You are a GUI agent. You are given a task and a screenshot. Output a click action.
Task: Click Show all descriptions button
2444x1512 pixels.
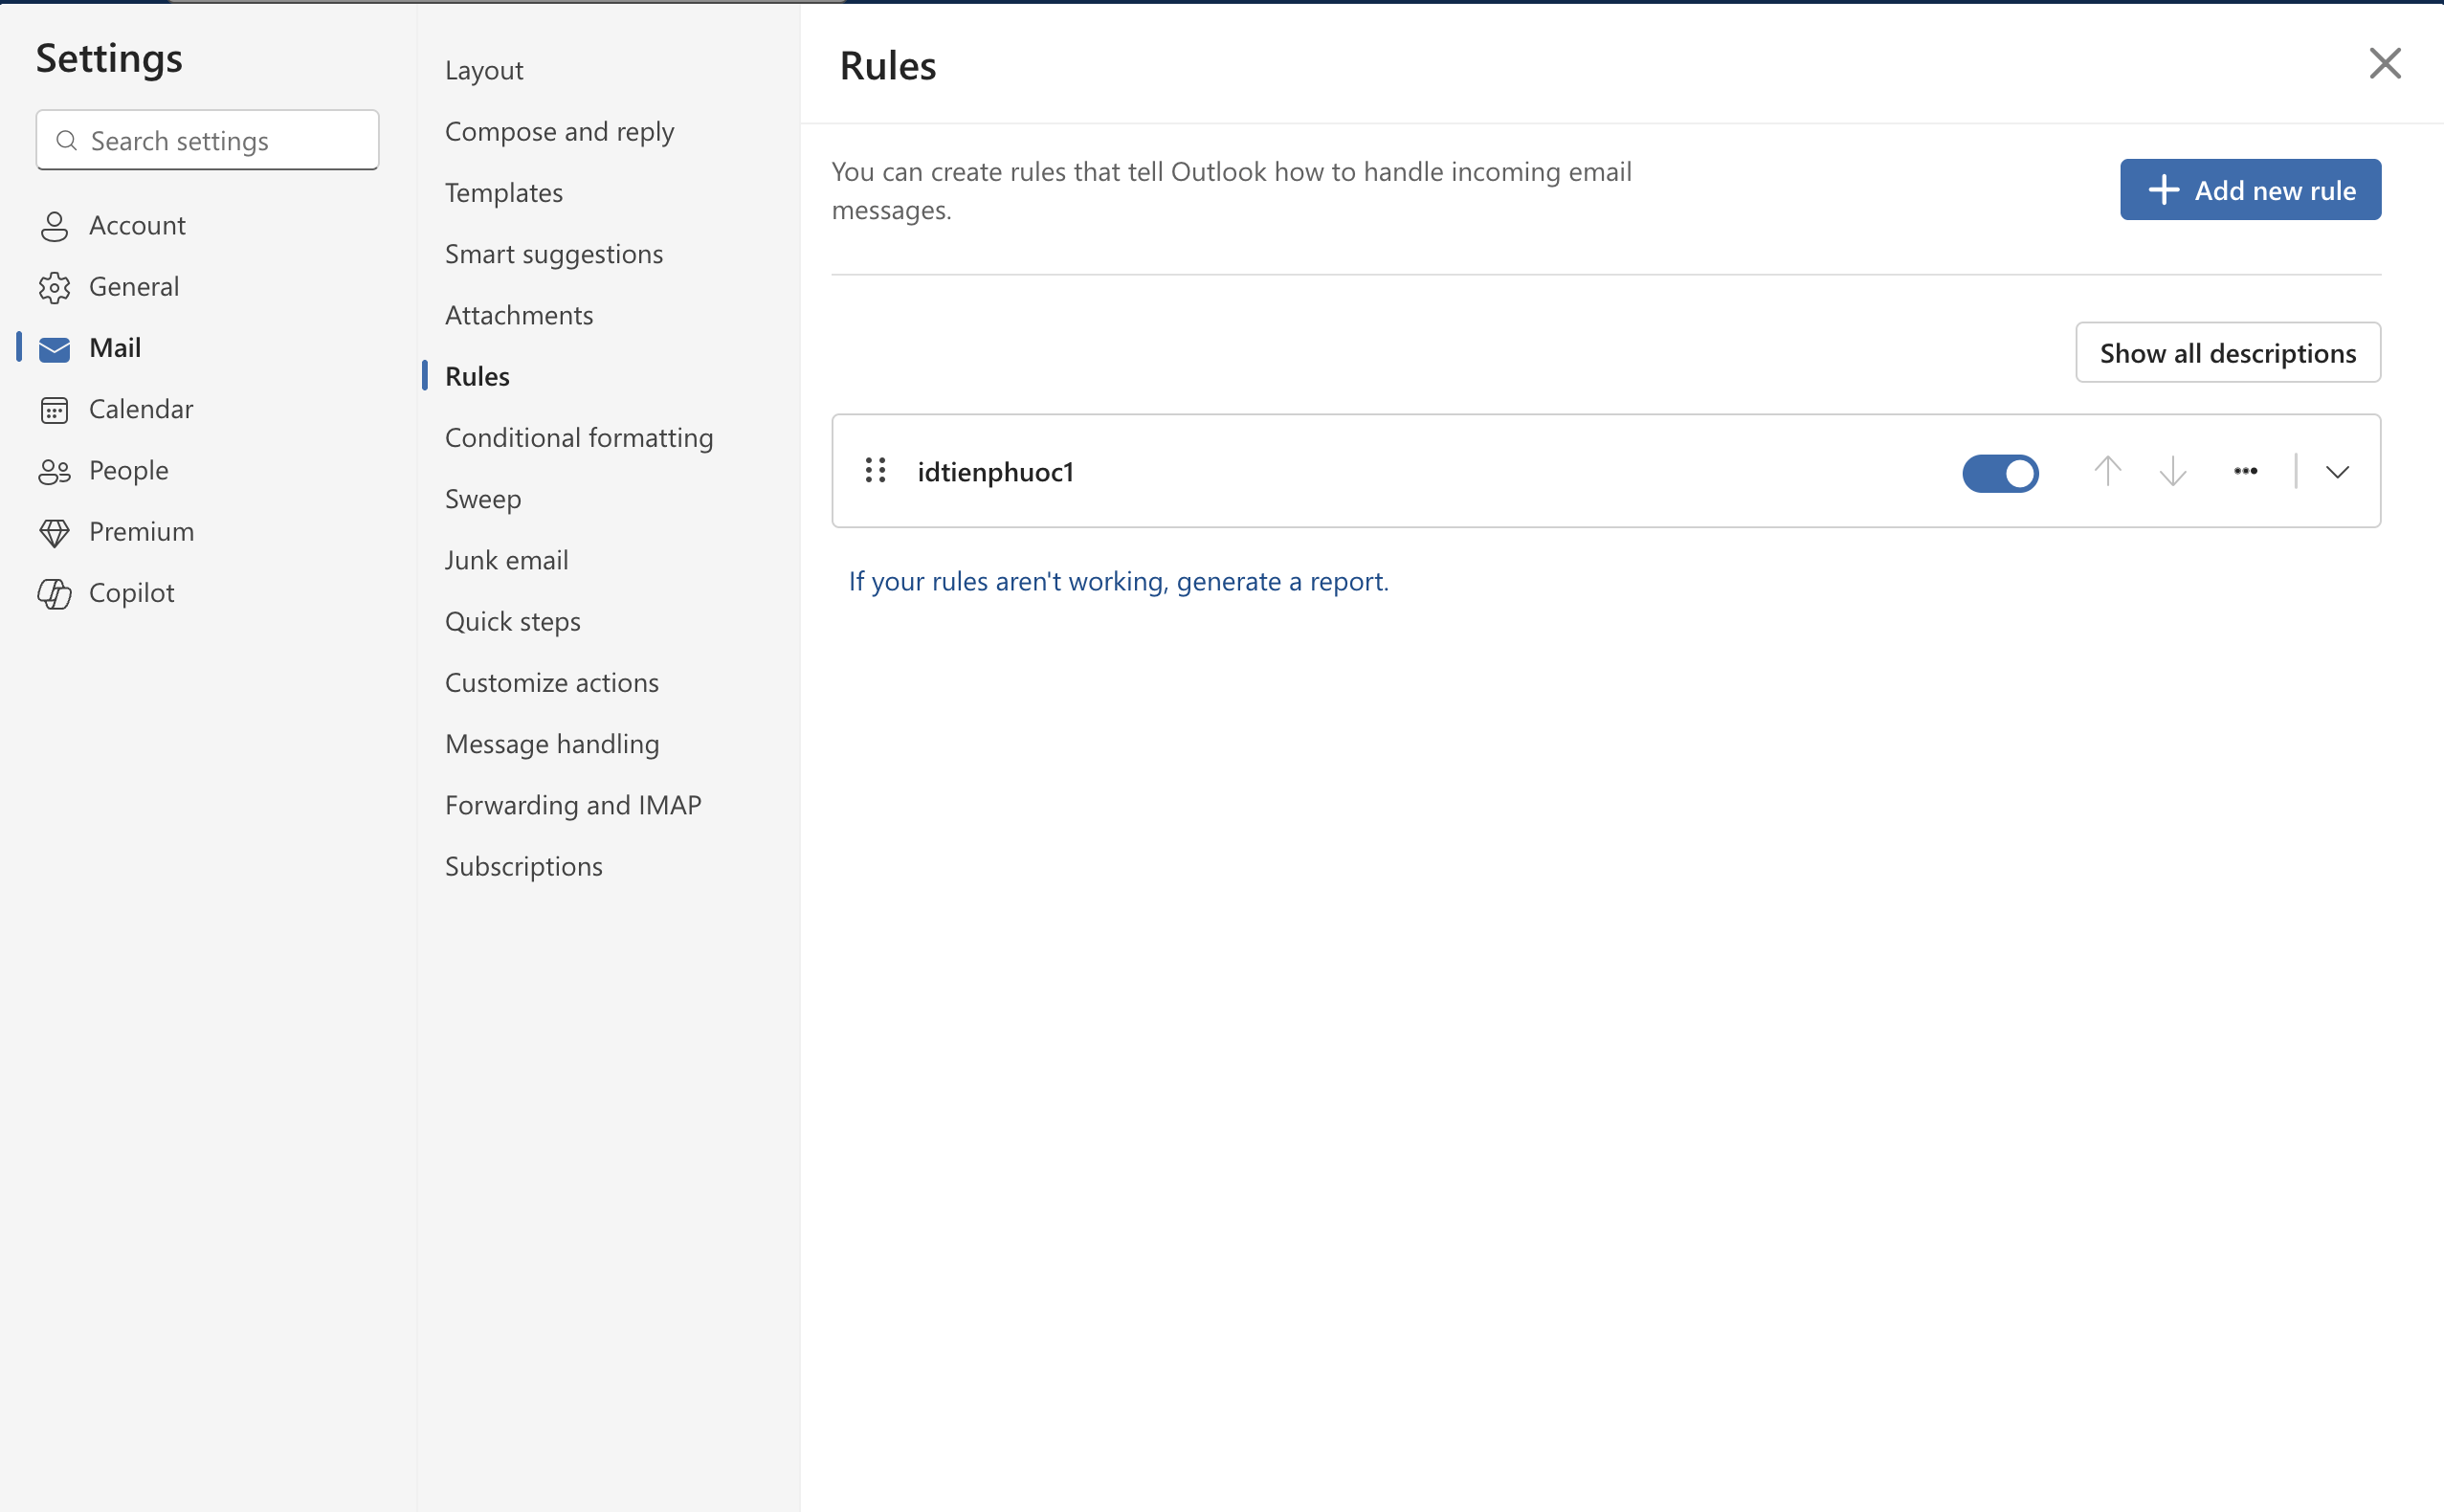(2228, 353)
